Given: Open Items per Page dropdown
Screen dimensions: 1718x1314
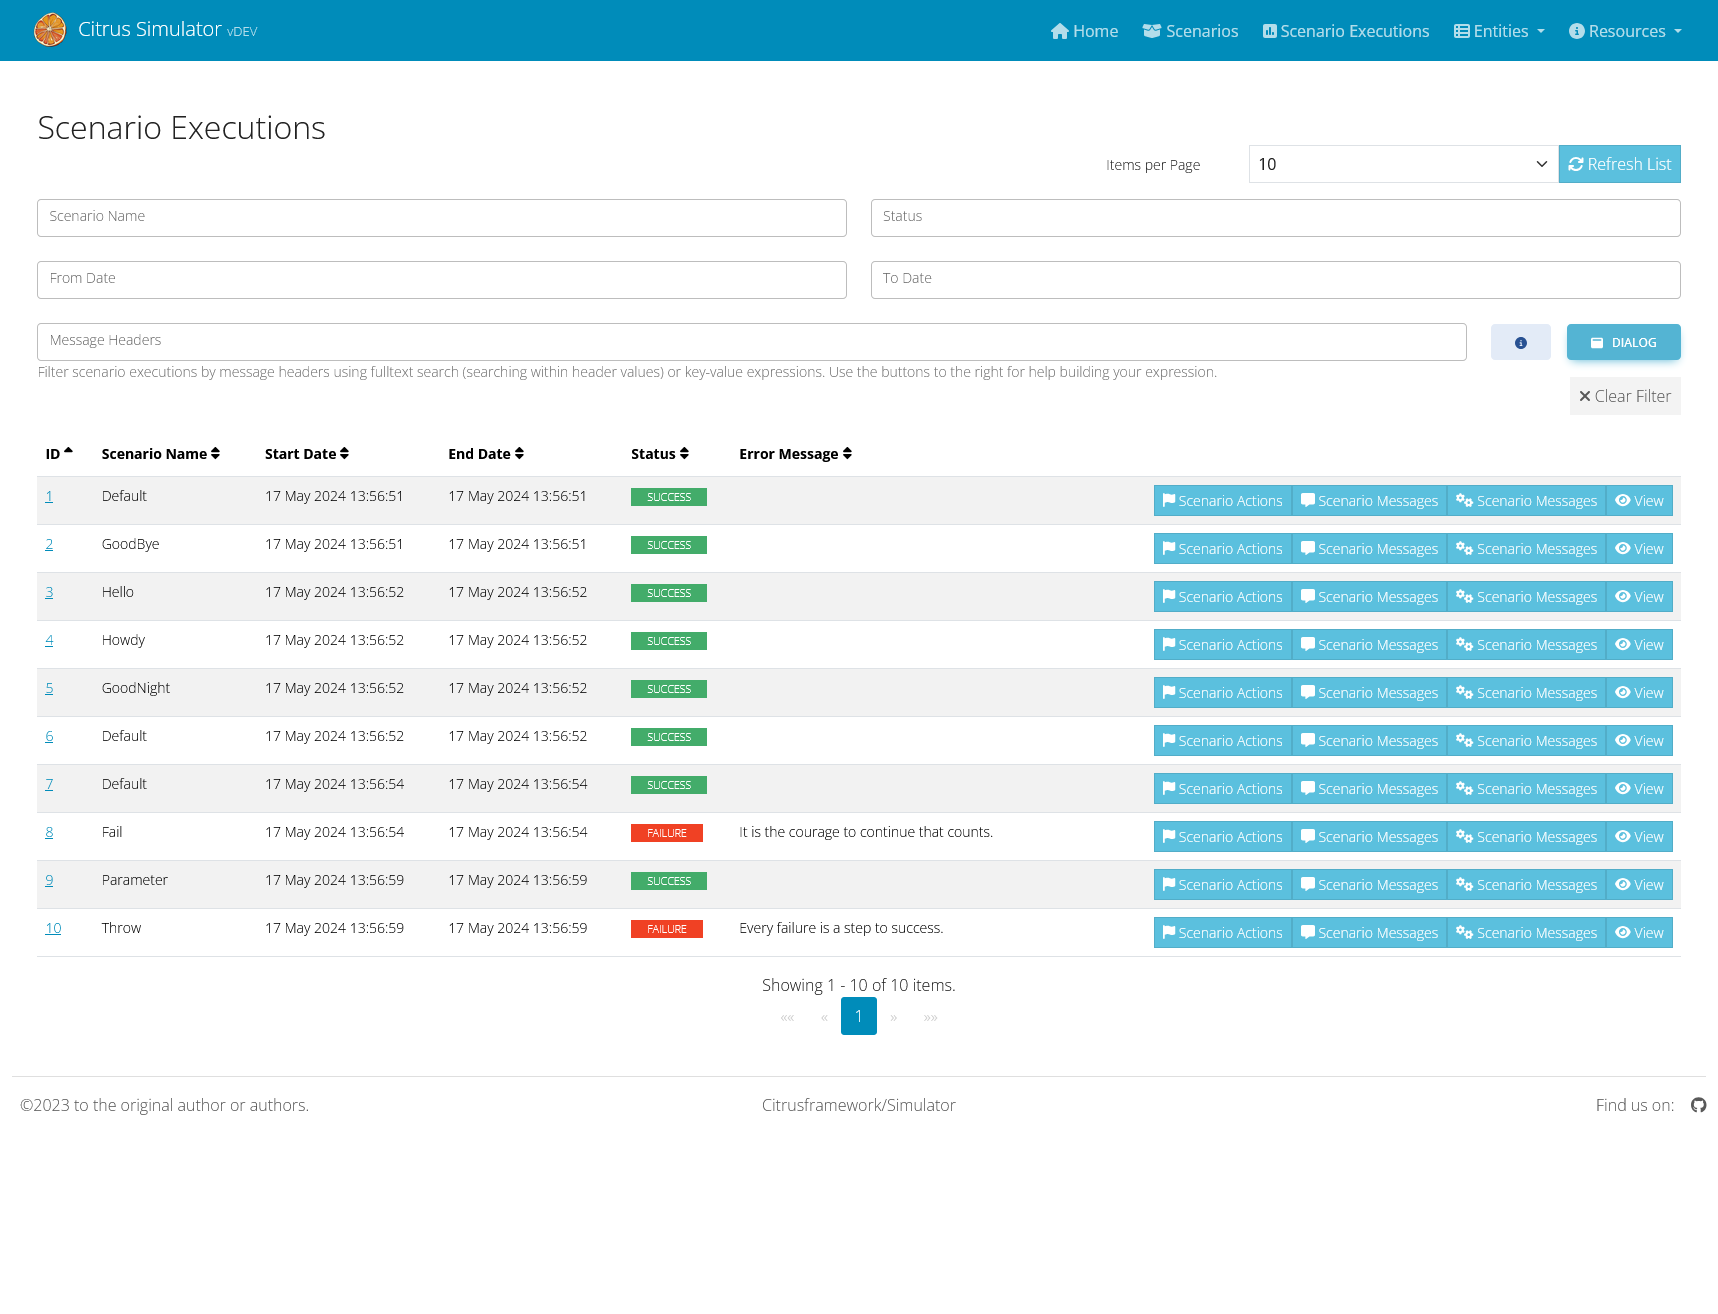Looking at the screenshot, I should tap(1402, 164).
